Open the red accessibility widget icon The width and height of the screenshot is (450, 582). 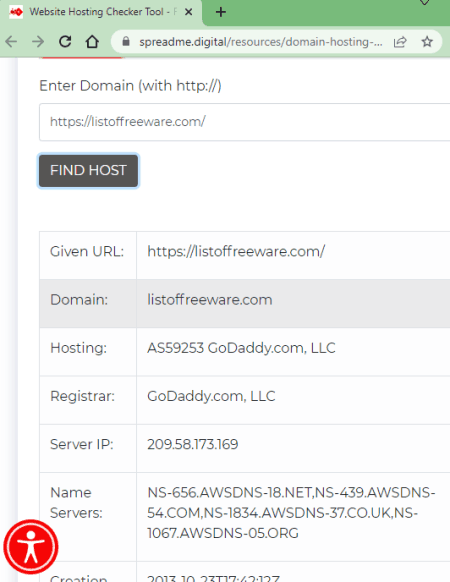31,547
